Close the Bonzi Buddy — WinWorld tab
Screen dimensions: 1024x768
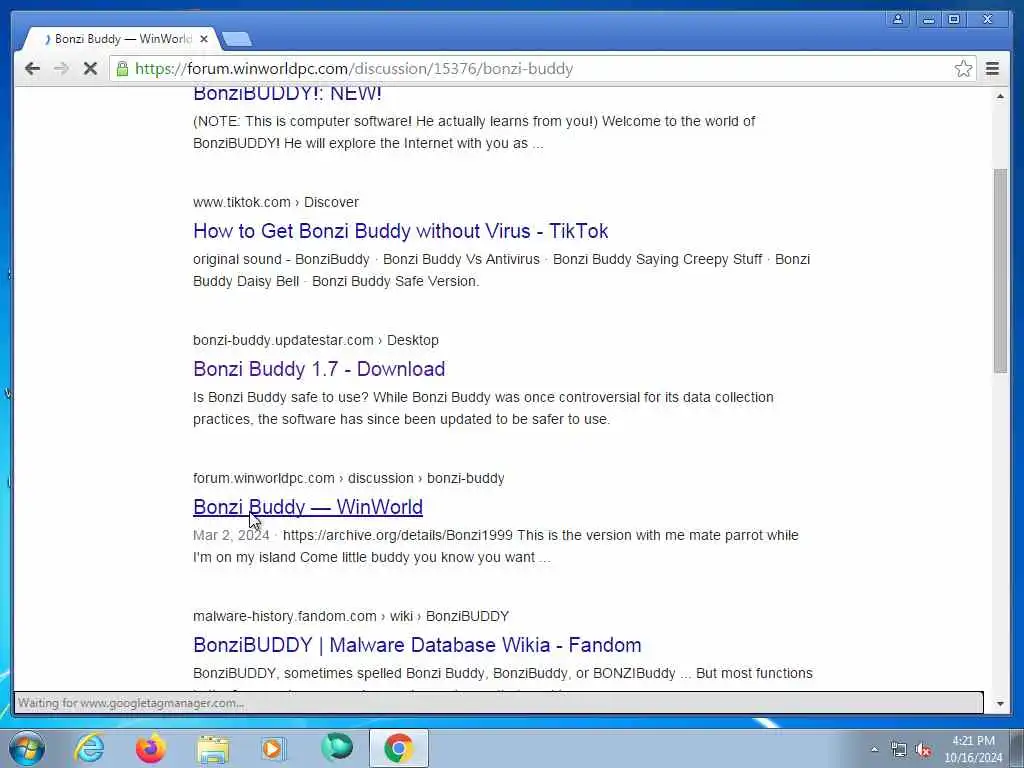[x=204, y=39]
